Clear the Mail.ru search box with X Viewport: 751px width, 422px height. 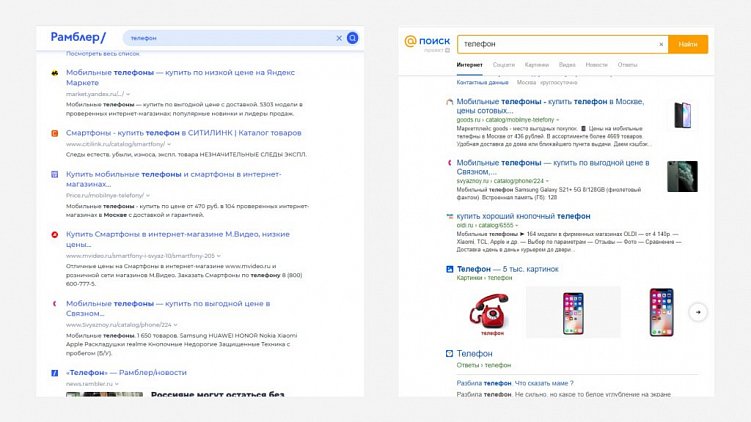point(661,44)
